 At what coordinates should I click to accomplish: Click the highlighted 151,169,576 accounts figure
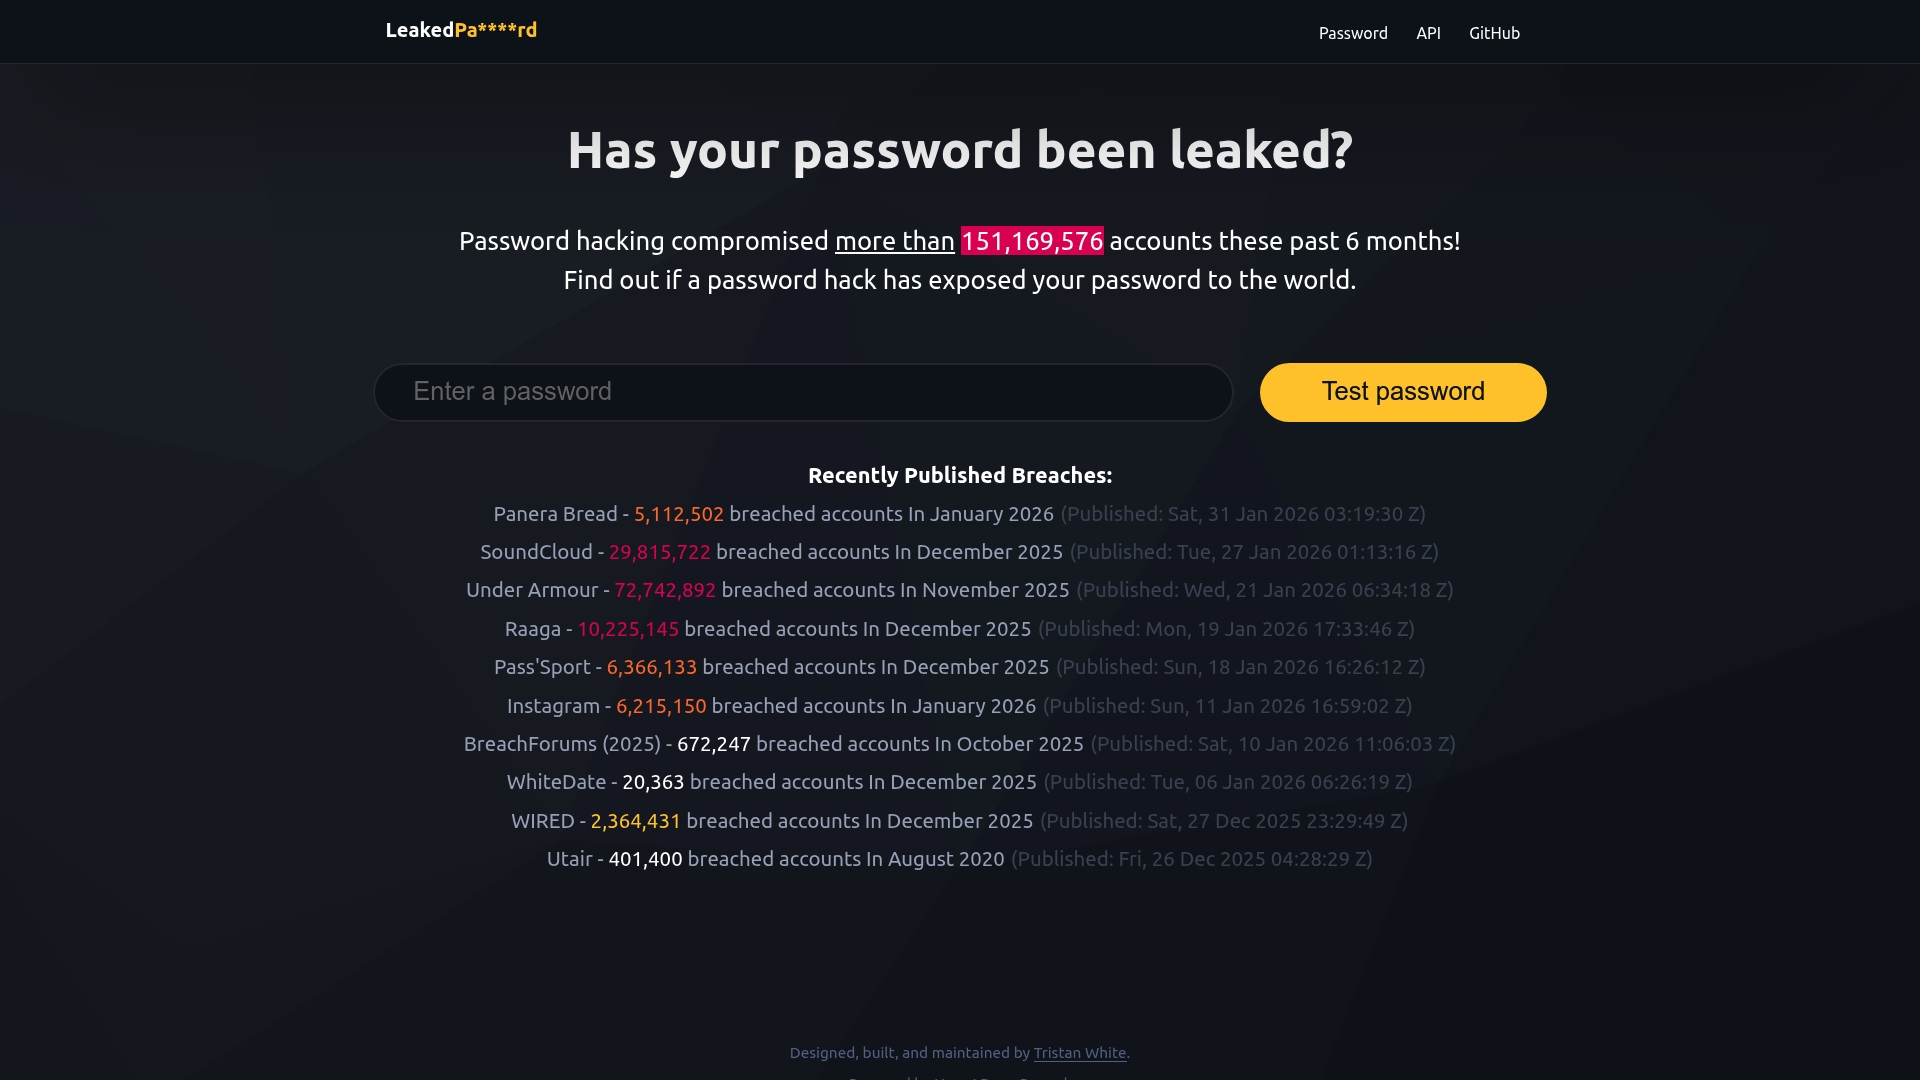click(1031, 241)
